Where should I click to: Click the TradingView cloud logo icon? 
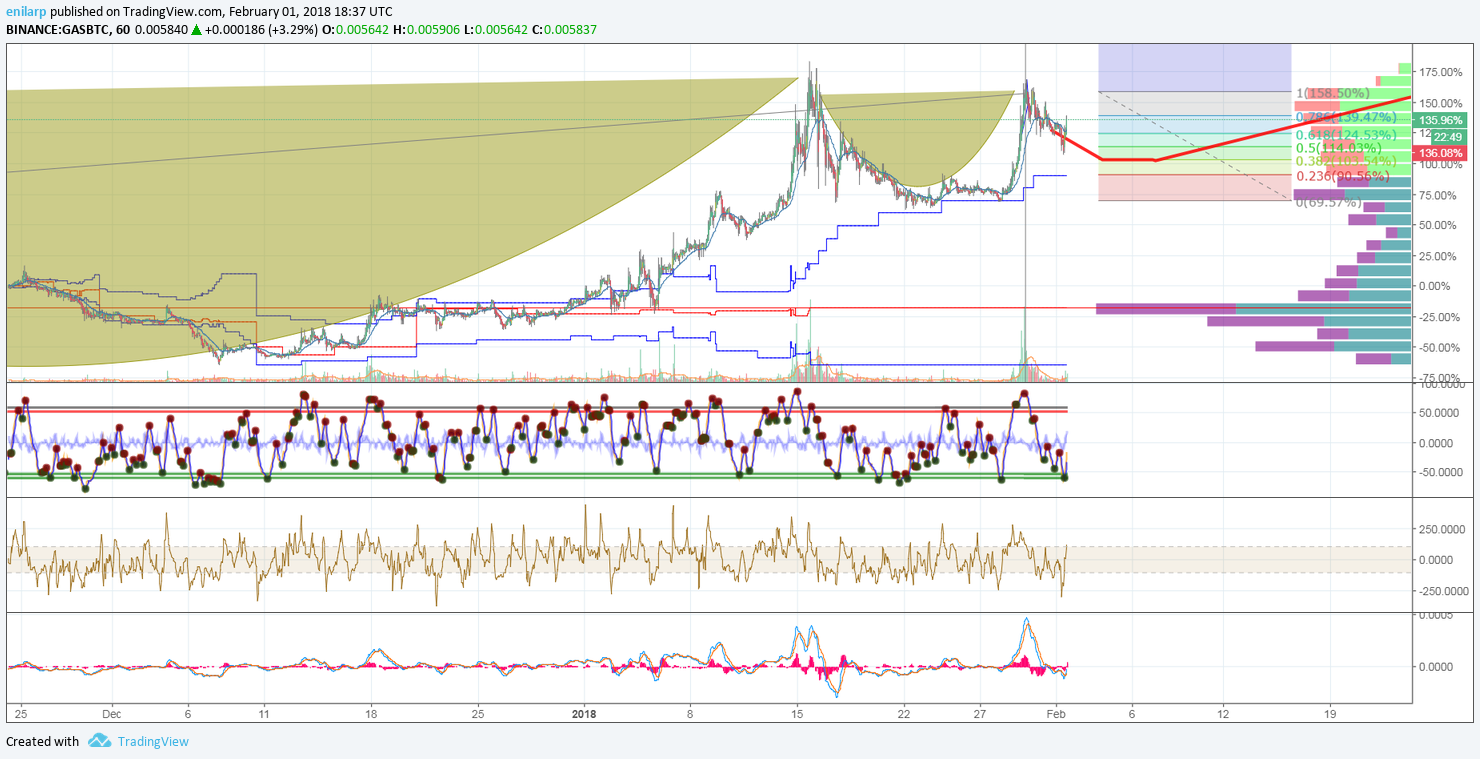(x=99, y=741)
